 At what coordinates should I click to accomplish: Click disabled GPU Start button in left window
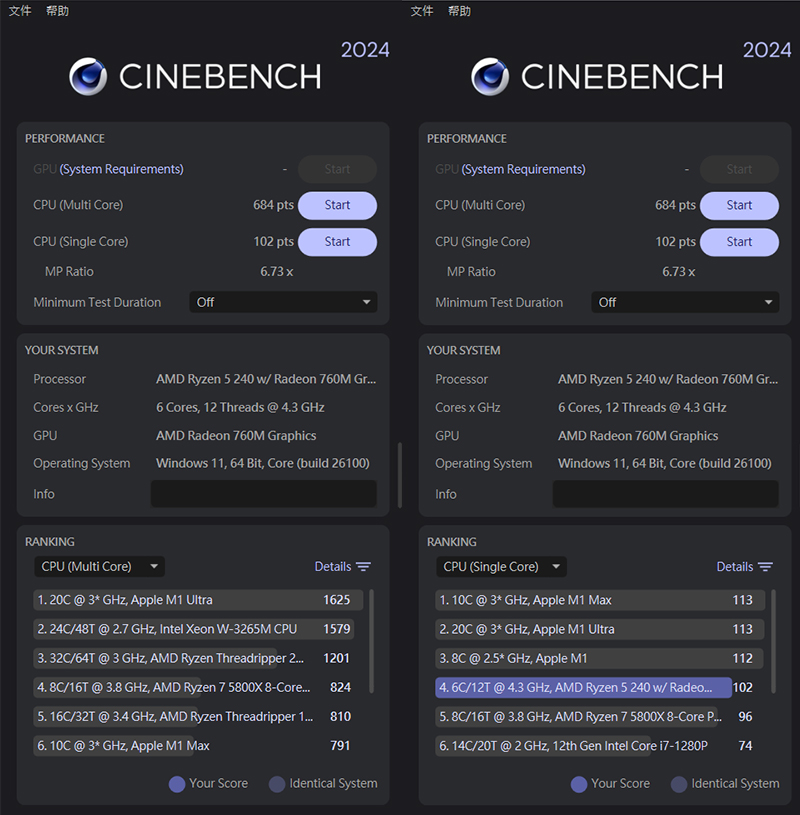[x=337, y=169]
